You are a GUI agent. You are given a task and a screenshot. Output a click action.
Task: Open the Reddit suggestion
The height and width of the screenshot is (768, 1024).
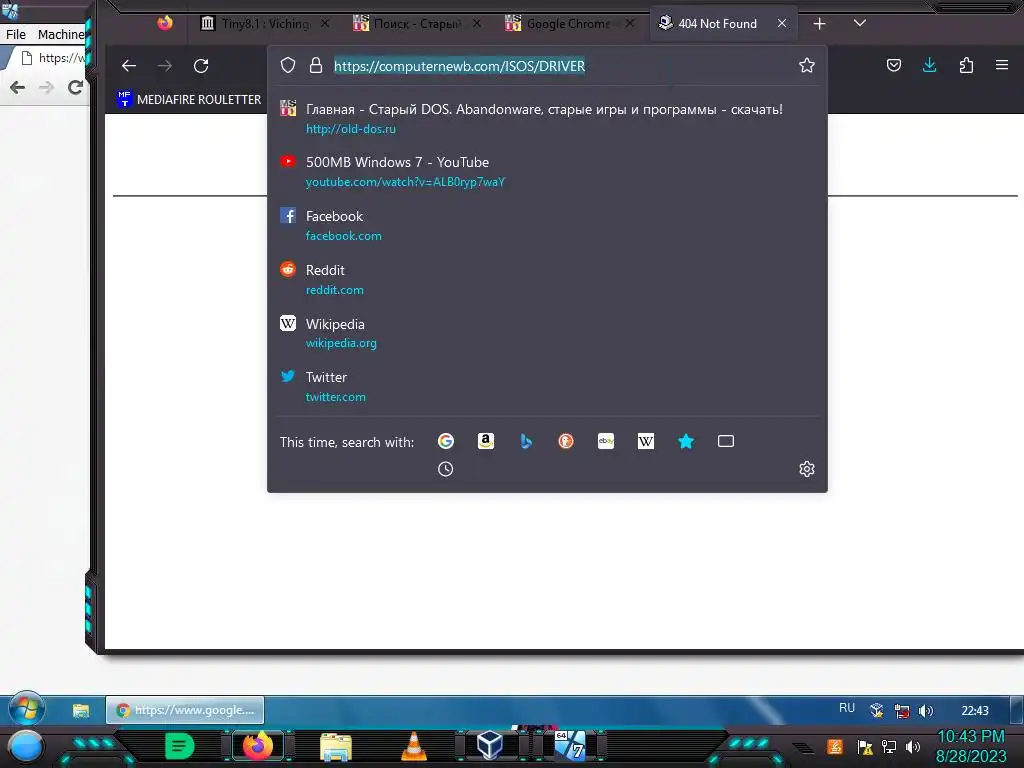pos(547,280)
